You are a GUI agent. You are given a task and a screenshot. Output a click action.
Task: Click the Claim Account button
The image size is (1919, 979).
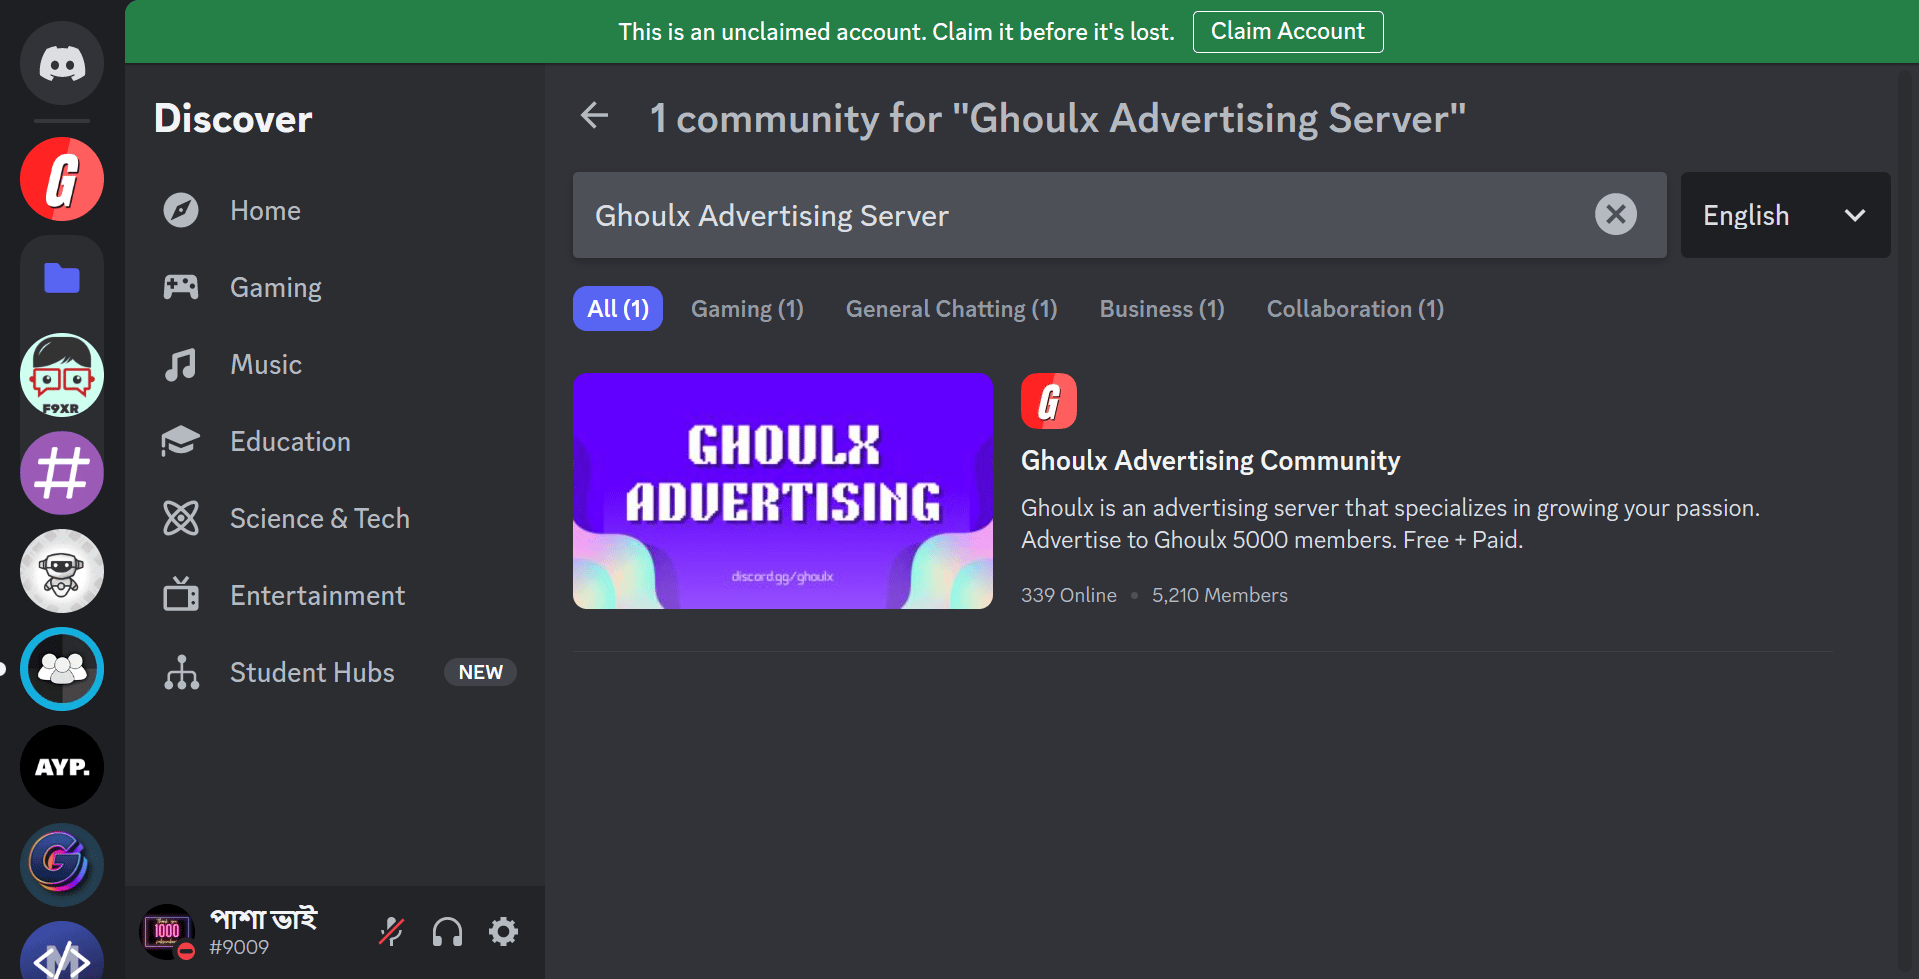point(1287,32)
